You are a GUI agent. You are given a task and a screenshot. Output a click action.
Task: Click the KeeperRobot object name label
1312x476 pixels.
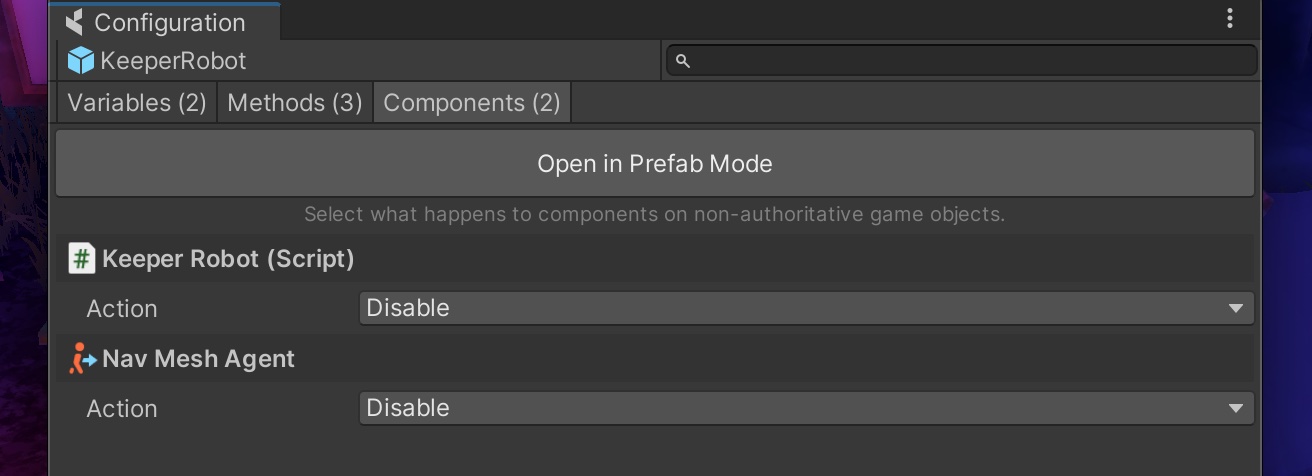[x=173, y=61]
